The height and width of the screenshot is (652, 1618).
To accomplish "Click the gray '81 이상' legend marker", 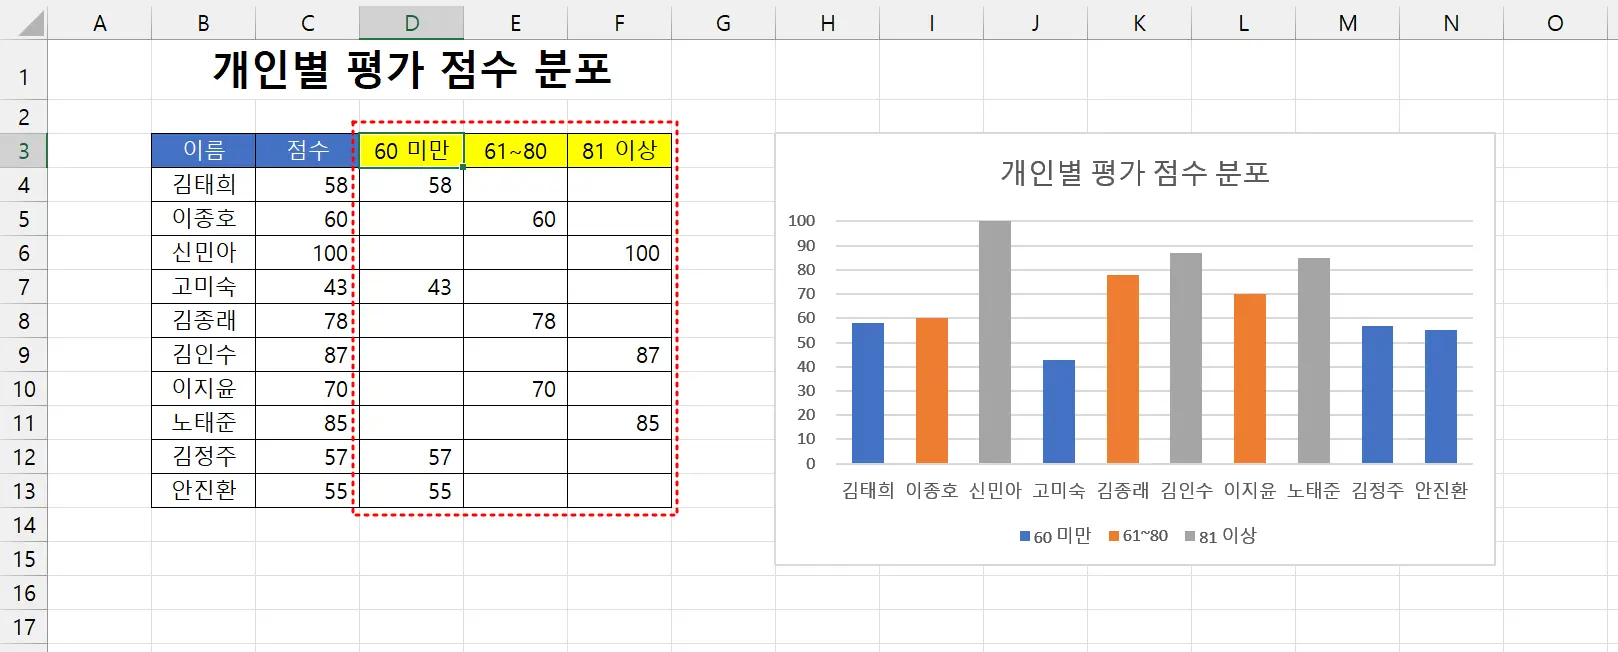I will click(1190, 537).
